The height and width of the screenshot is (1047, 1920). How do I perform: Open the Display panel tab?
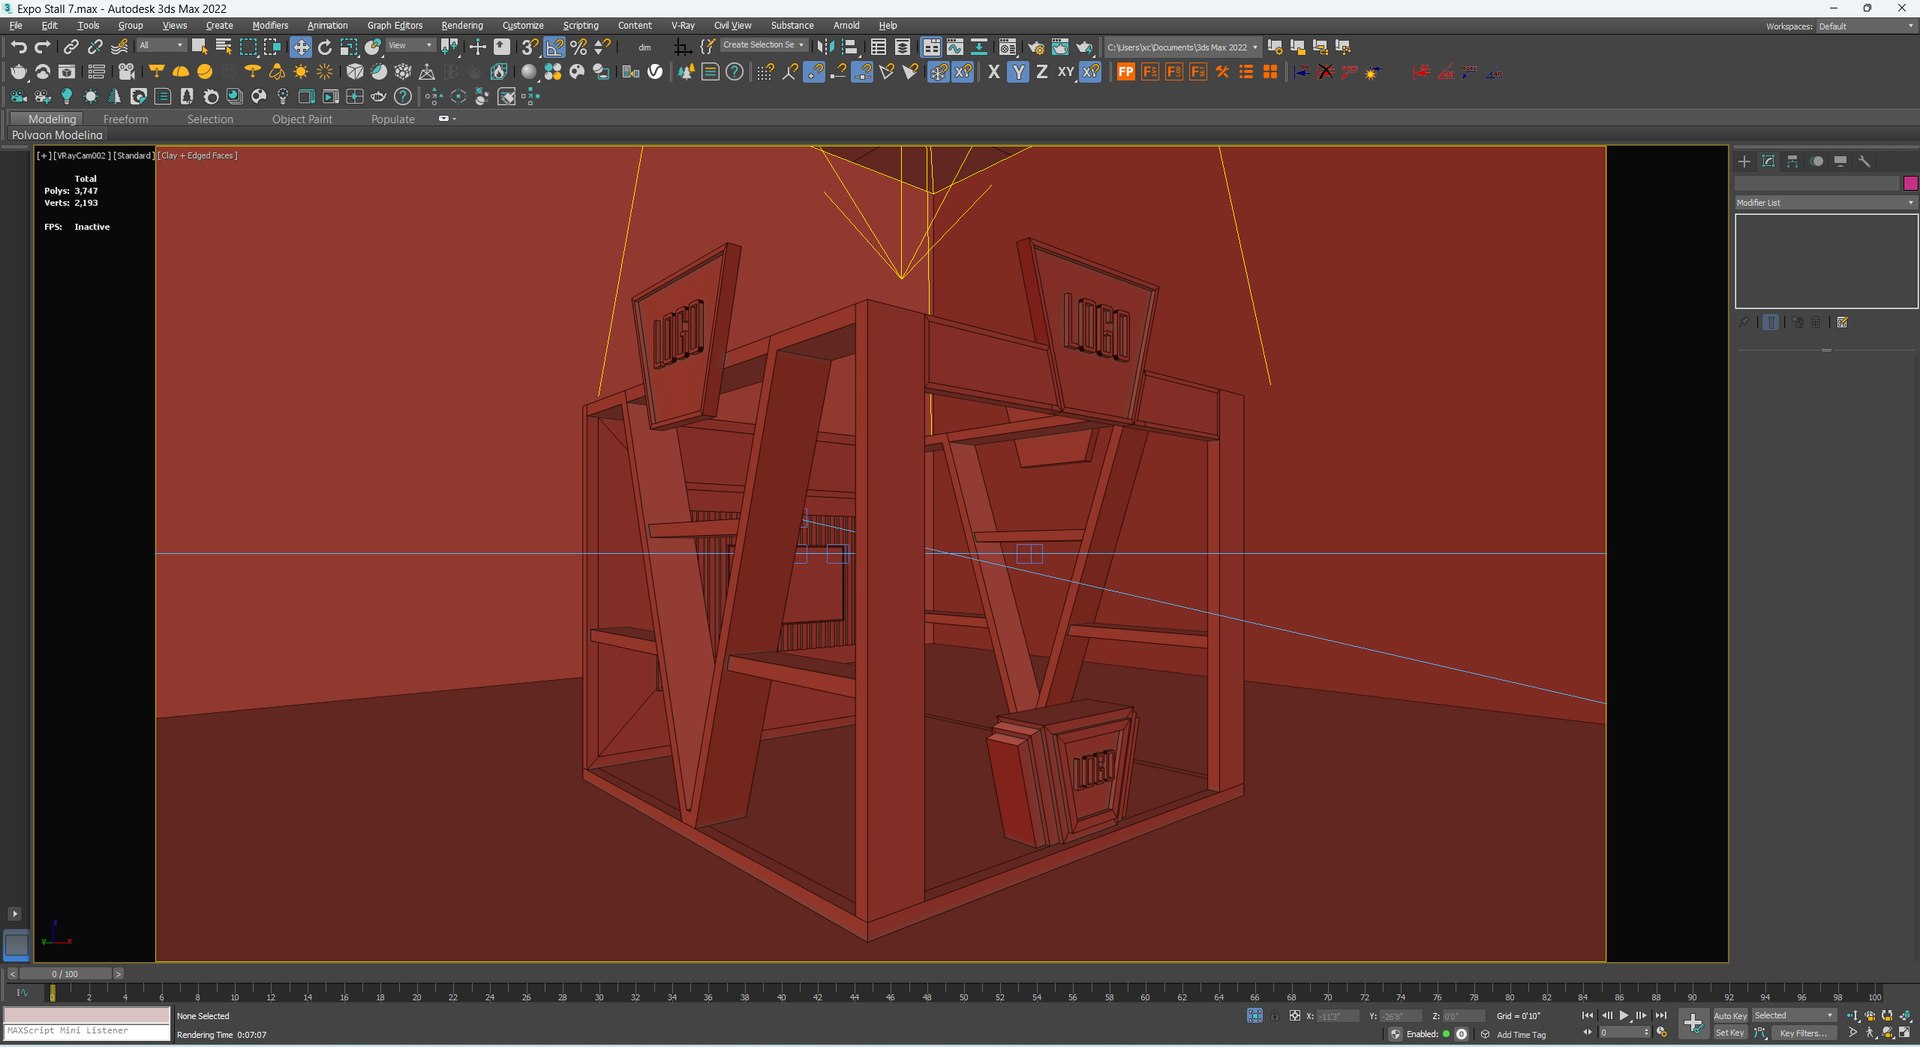[x=1840, y=161]
